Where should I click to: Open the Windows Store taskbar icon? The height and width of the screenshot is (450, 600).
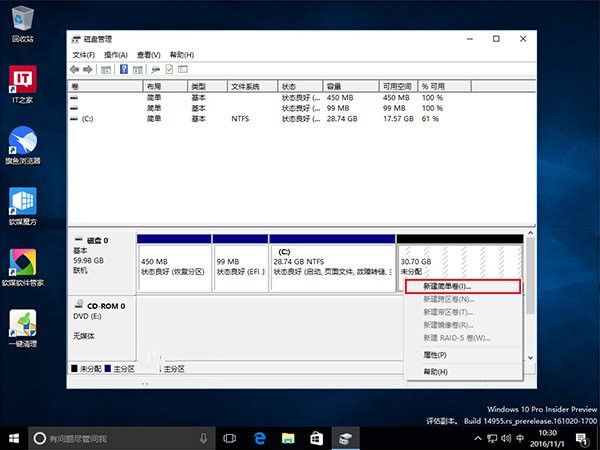coord(315,438)
